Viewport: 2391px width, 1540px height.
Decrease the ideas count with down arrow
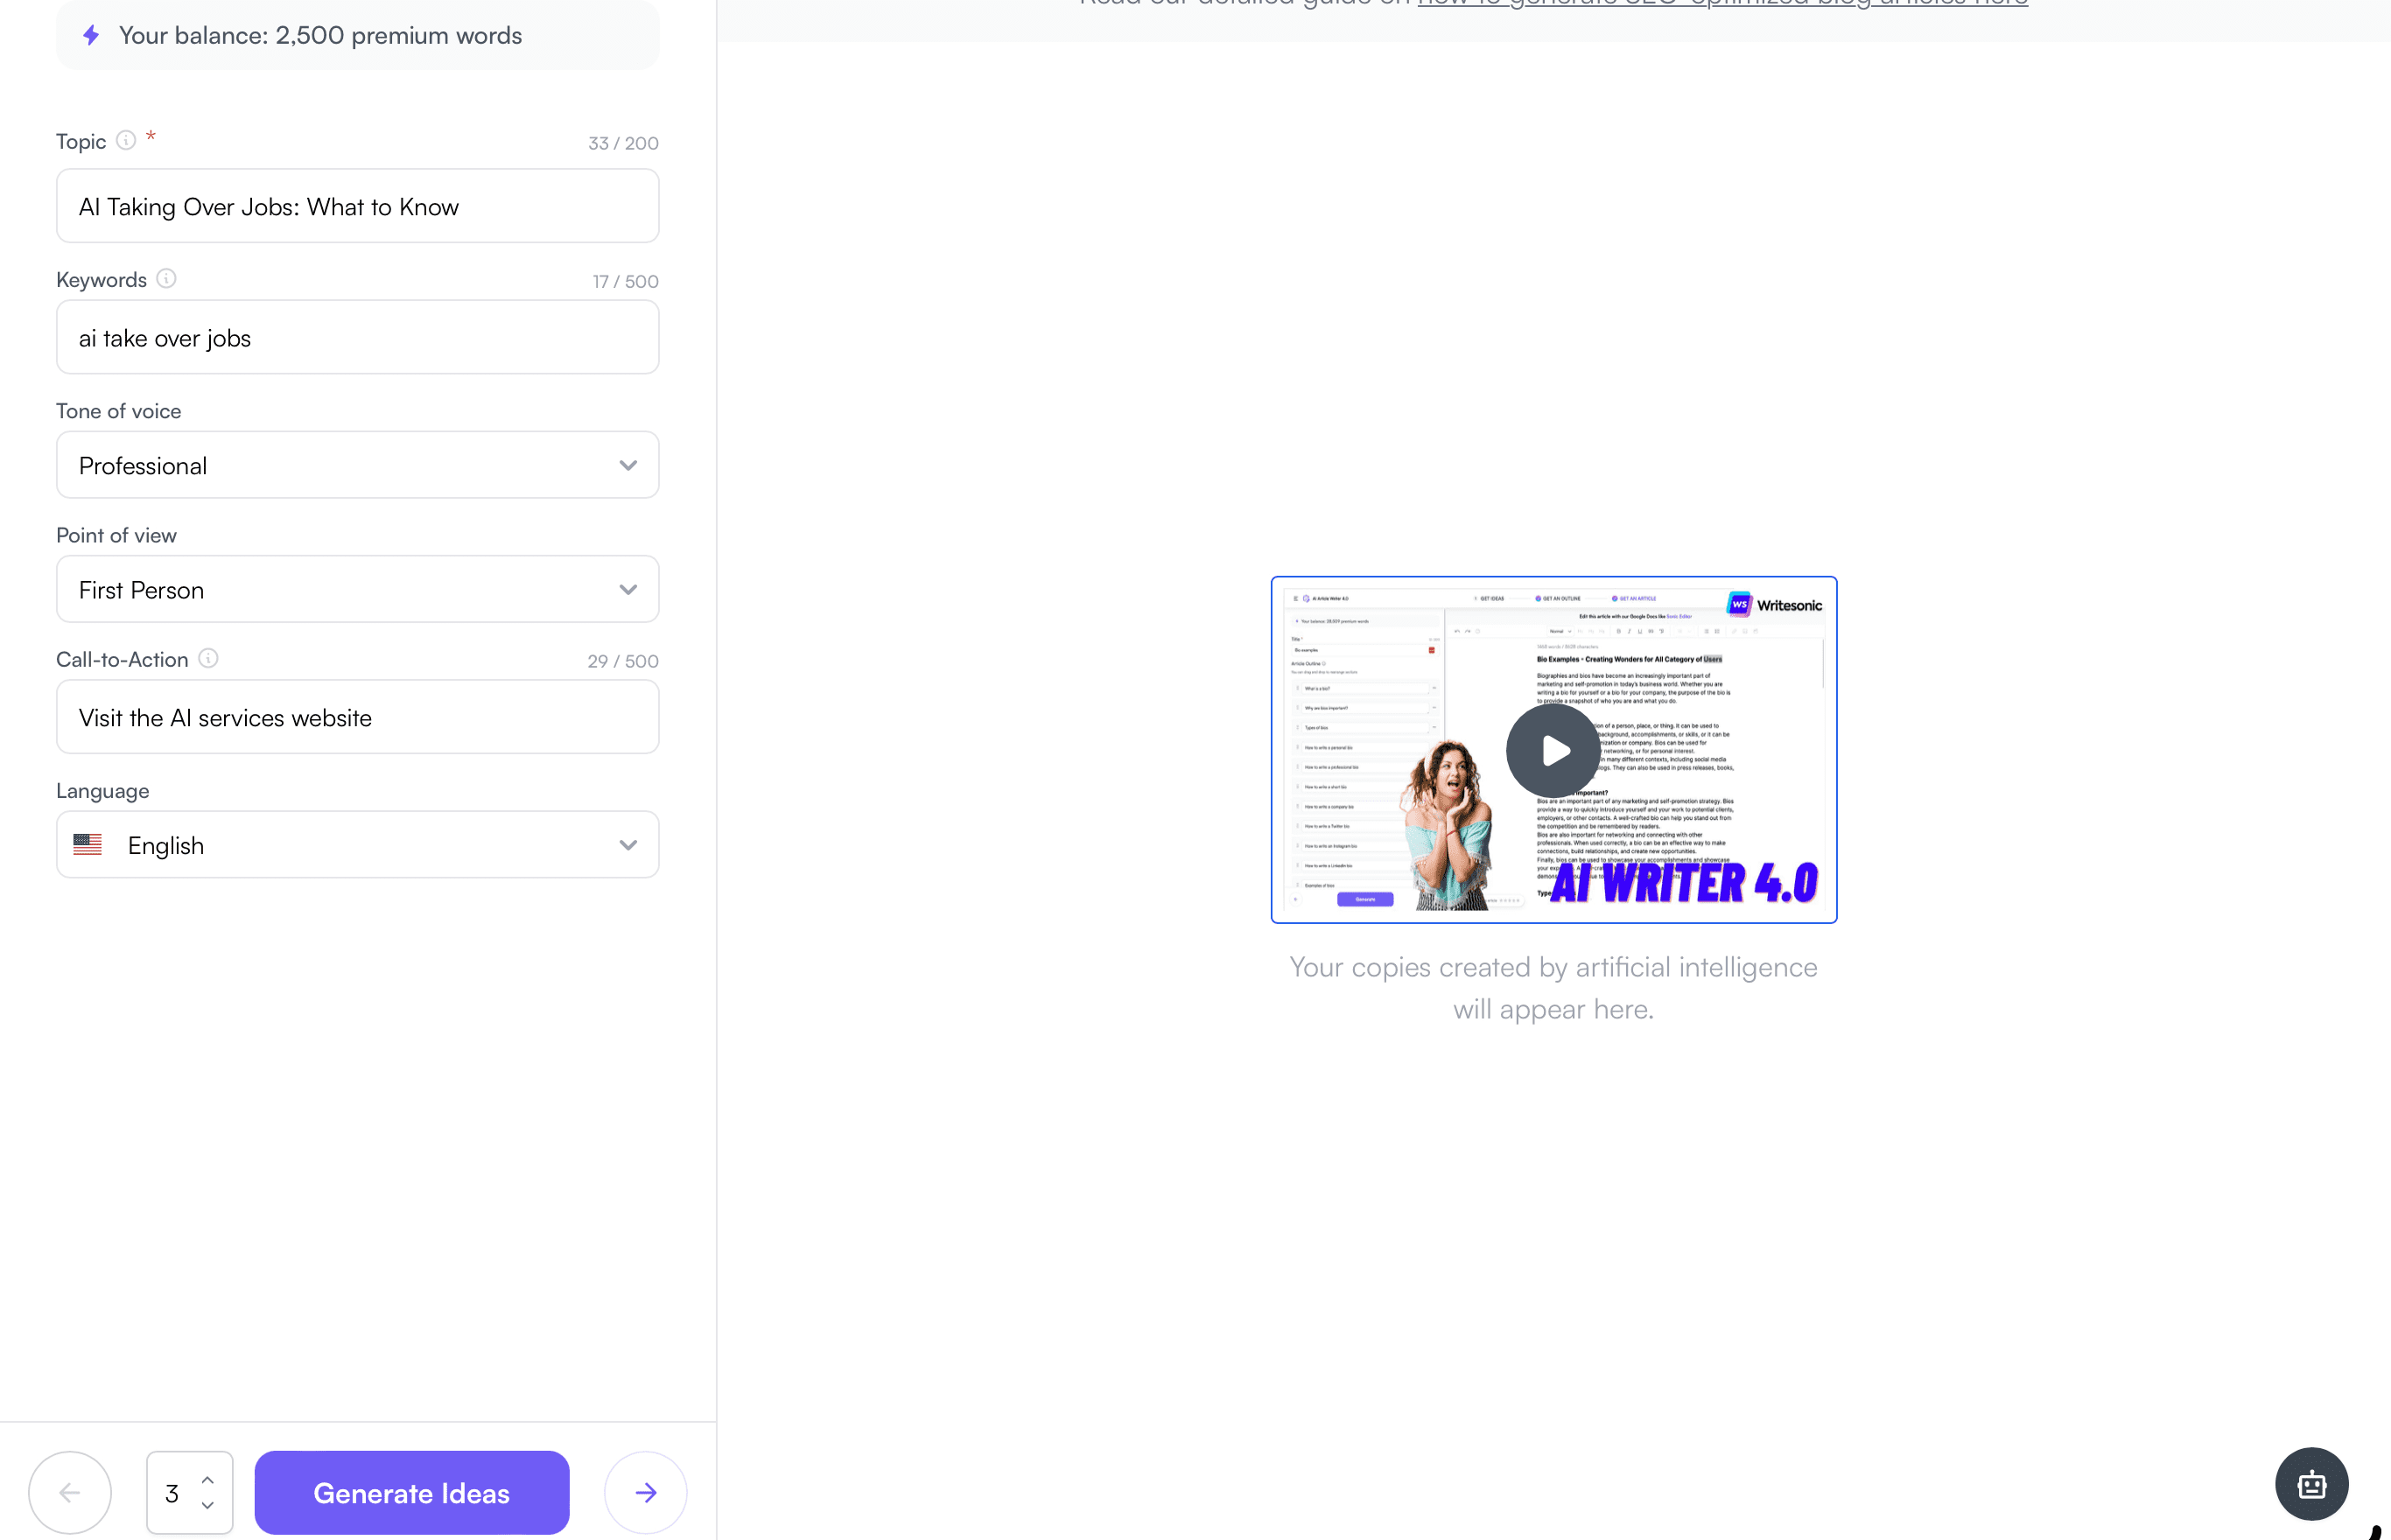click(208, 1507)
